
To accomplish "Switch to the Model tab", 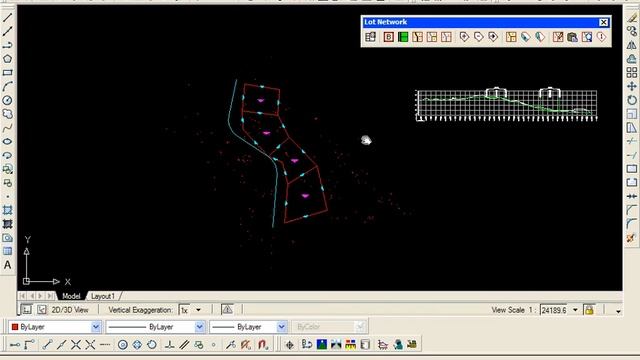I will [71, 296].
